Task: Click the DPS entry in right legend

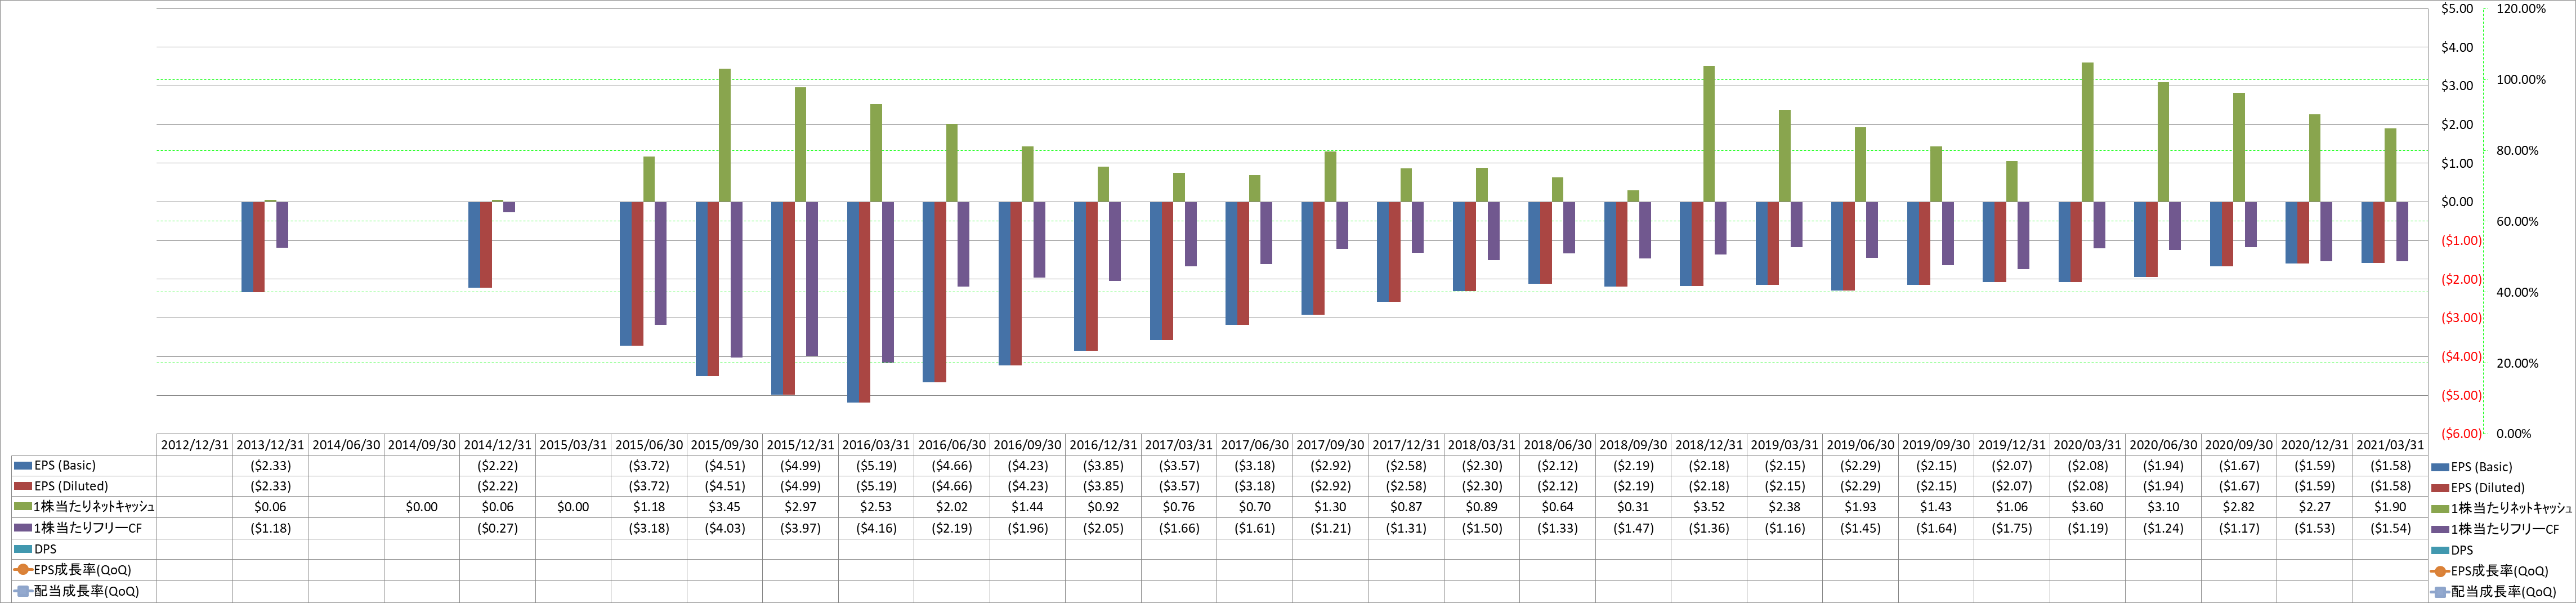Action: pos(2453,550)
